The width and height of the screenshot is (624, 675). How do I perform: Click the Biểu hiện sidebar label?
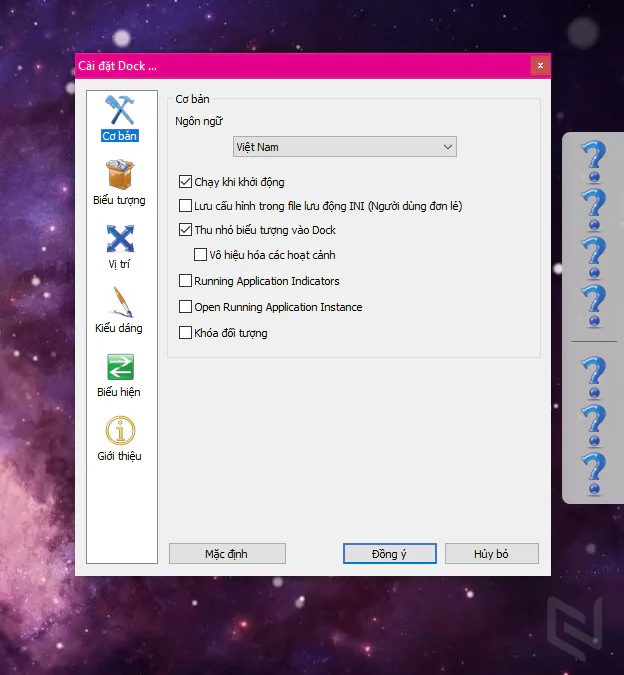click(119, 392)
